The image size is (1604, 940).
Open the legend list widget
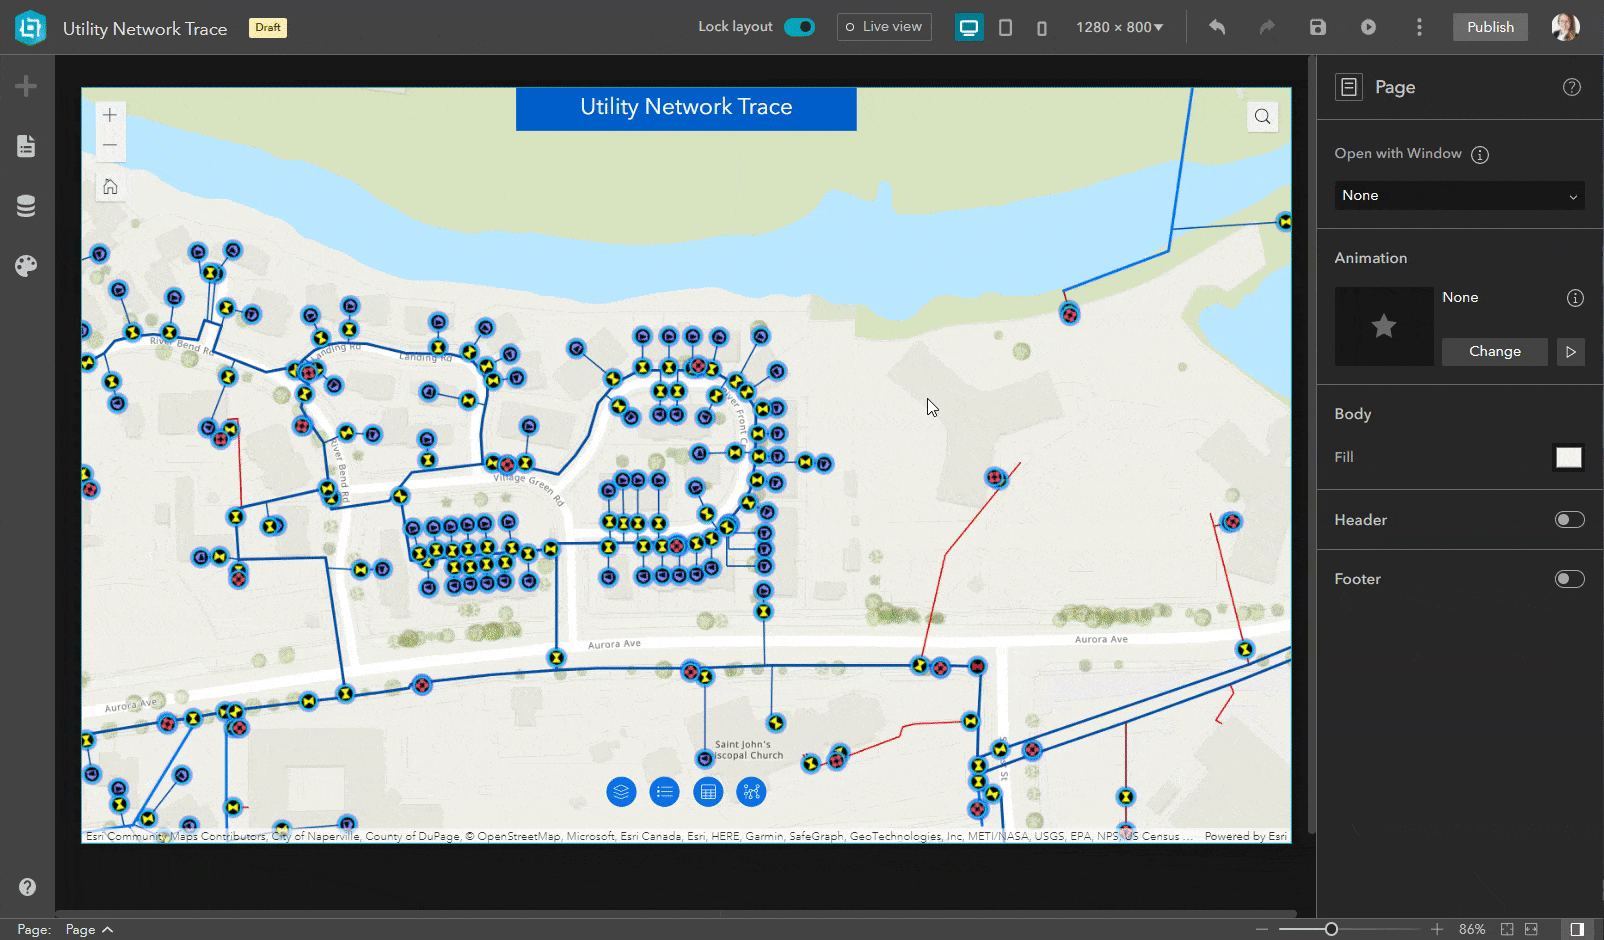(x=664, y=792)
